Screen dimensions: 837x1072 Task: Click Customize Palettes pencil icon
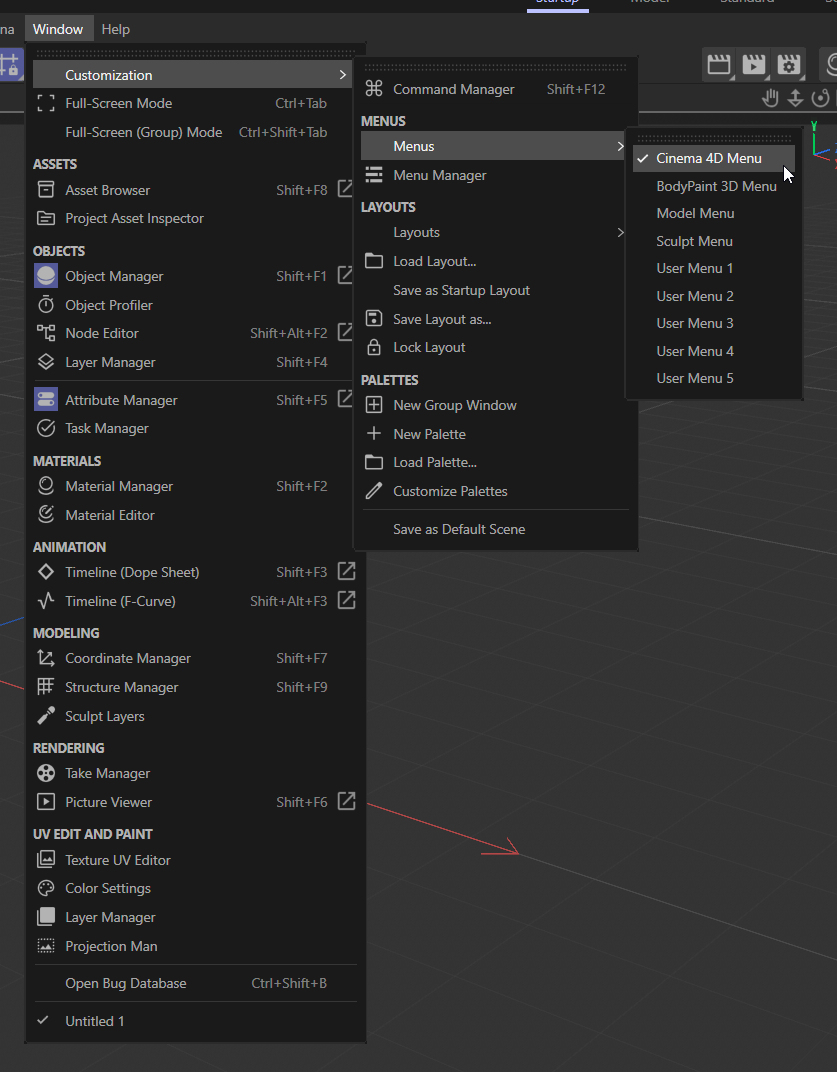coord(374,491)
